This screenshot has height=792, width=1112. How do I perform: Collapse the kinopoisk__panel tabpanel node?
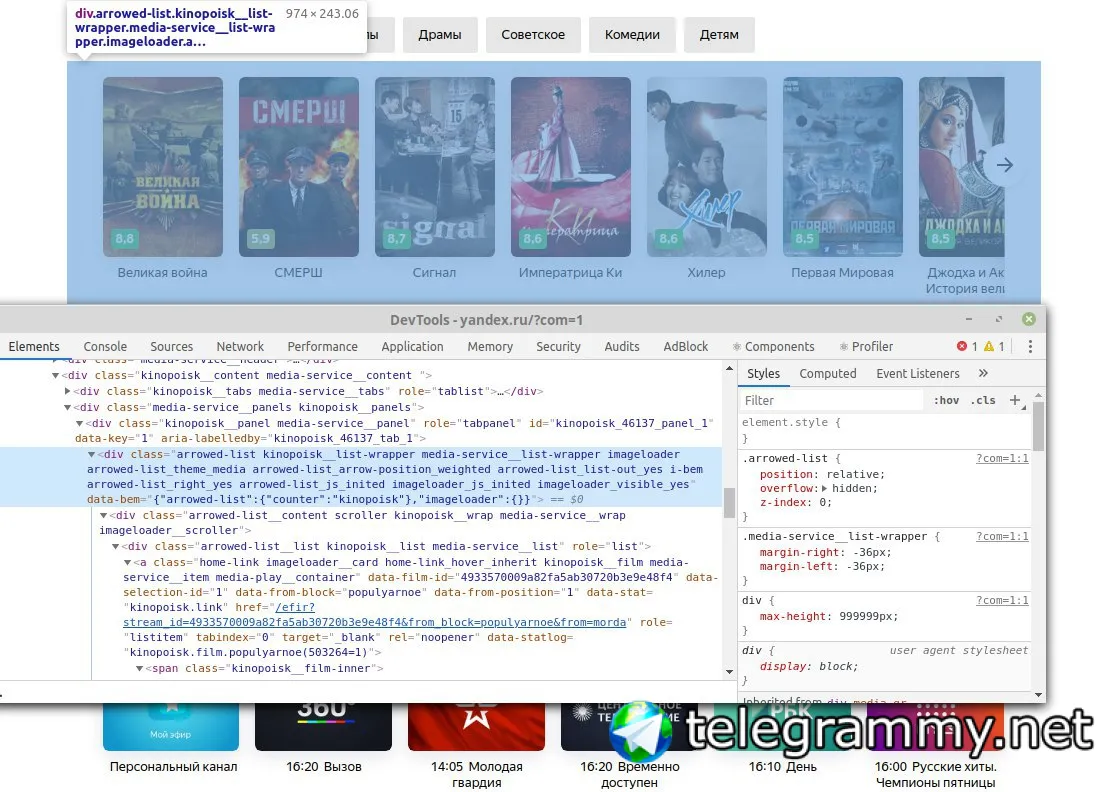click(79, 423)
